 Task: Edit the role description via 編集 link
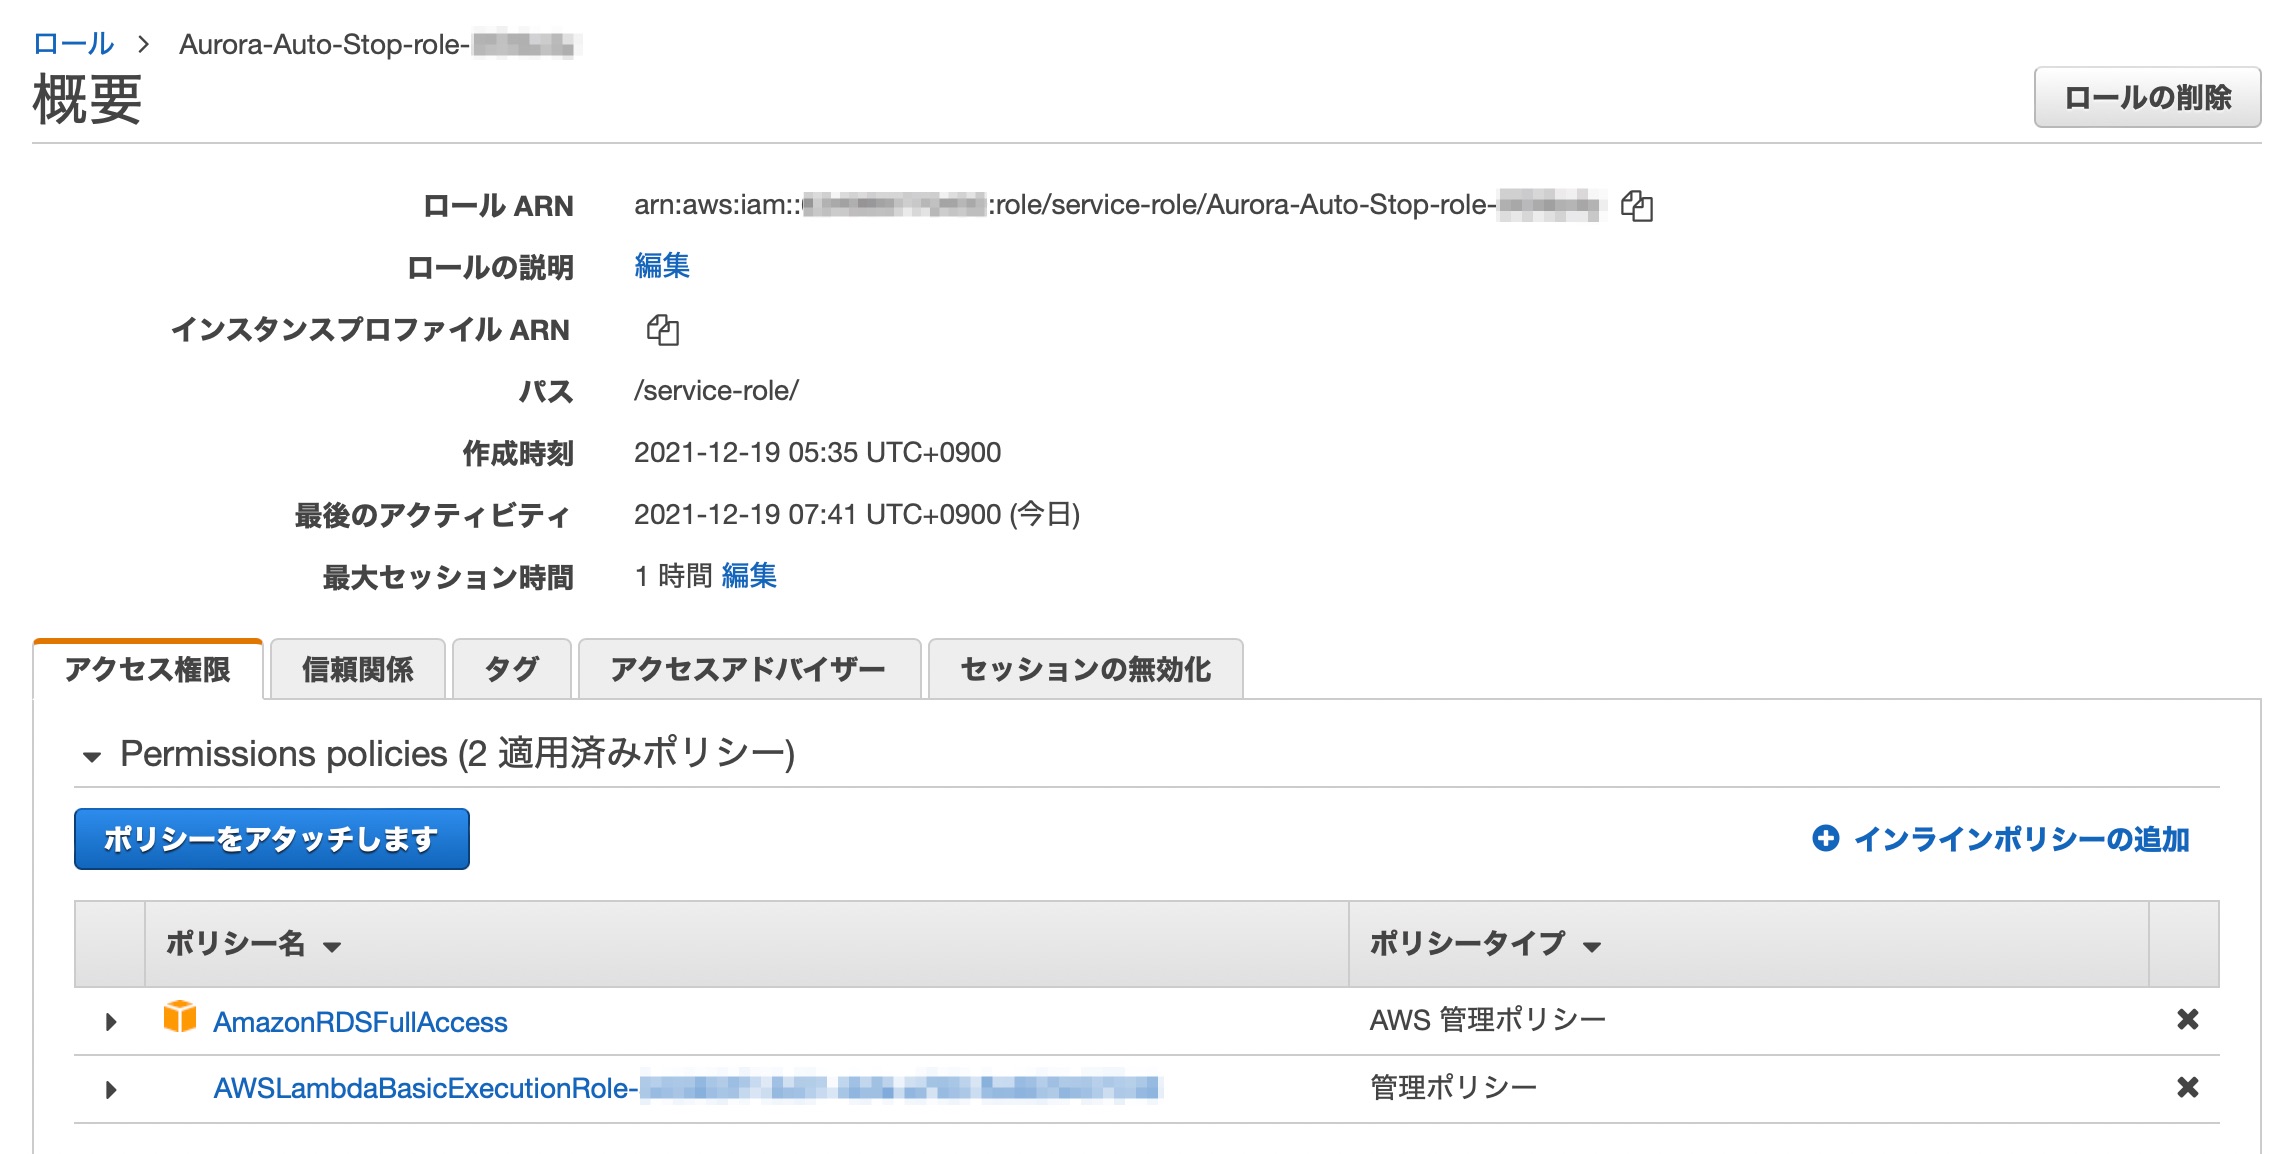click(x=661, y=266)
